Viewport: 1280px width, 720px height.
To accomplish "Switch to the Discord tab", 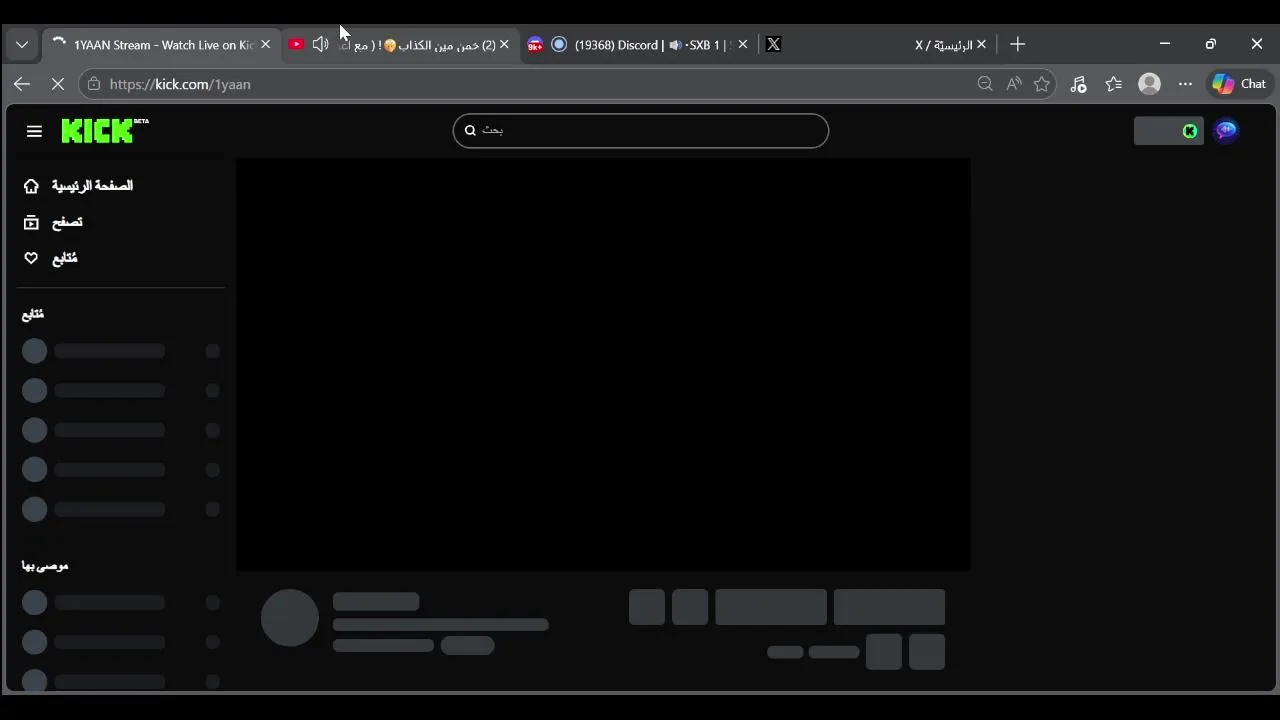I will click(638, 45).
